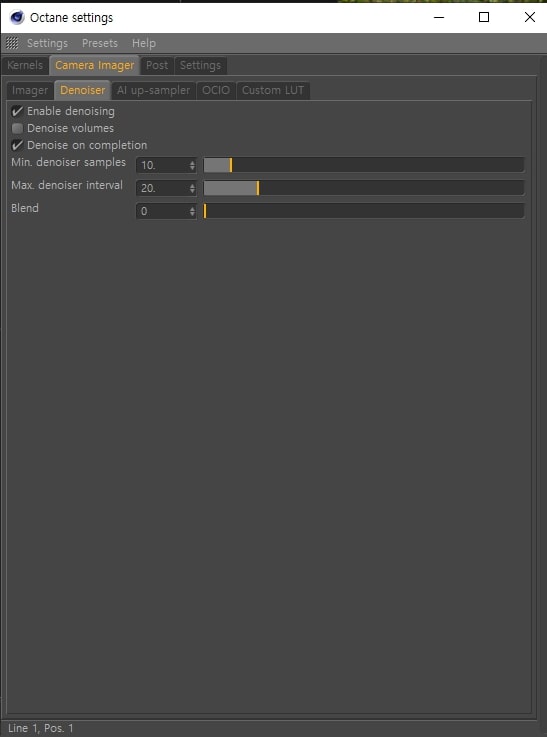The image size is (547, 737).
Task: Switch to the Post tab
Action: coord(157,65)
